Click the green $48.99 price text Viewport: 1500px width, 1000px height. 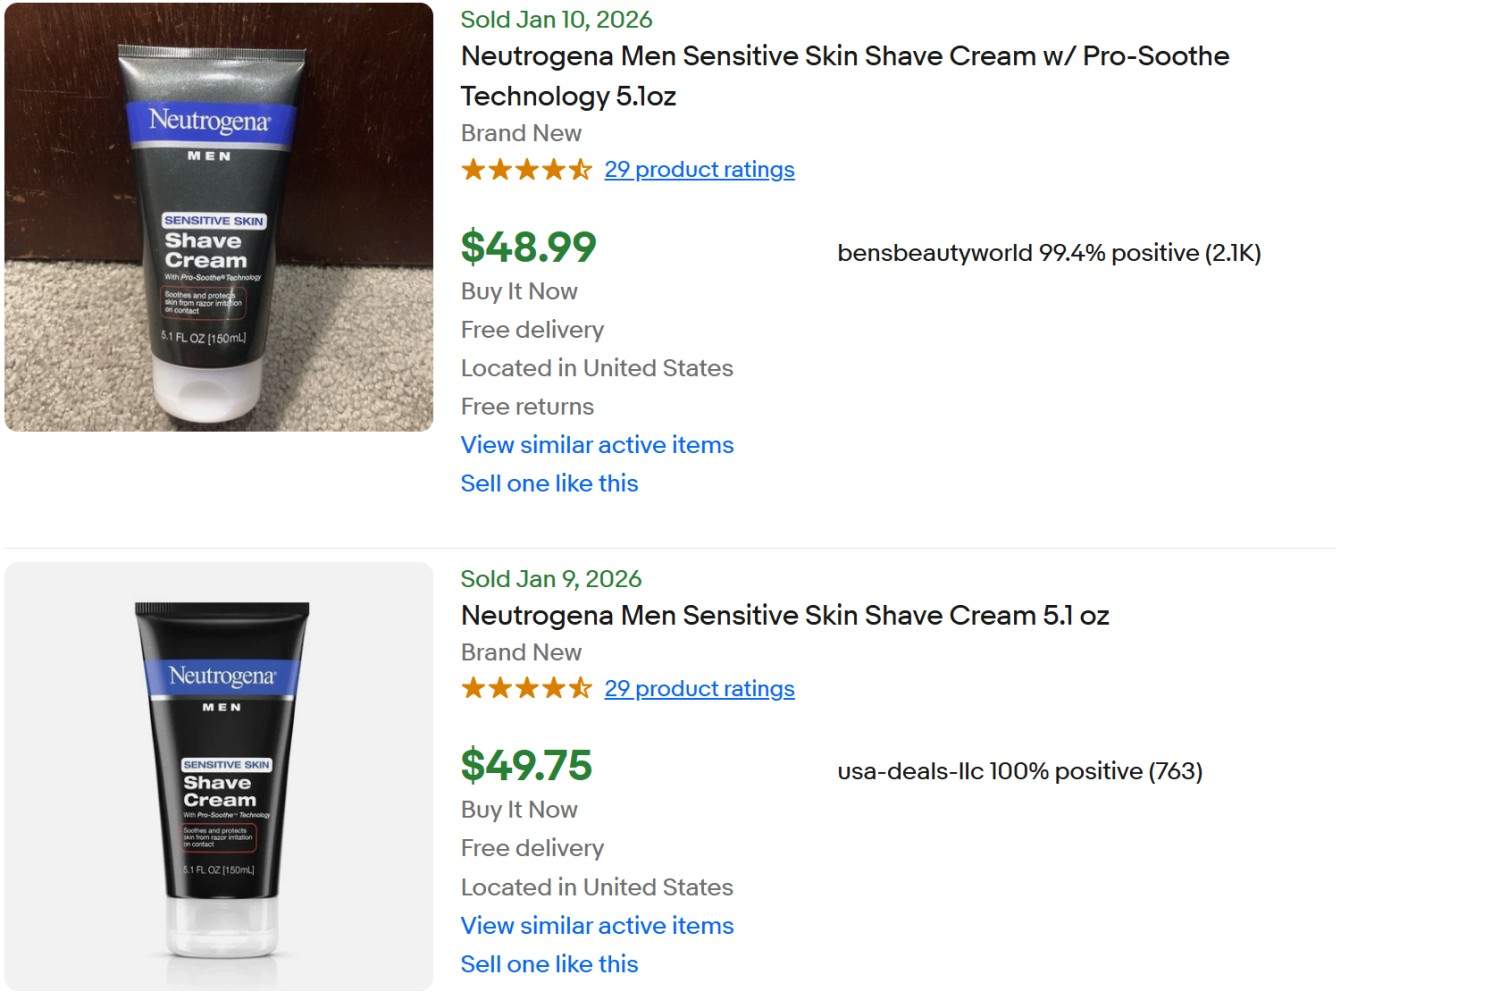click(x=527, y=248)
